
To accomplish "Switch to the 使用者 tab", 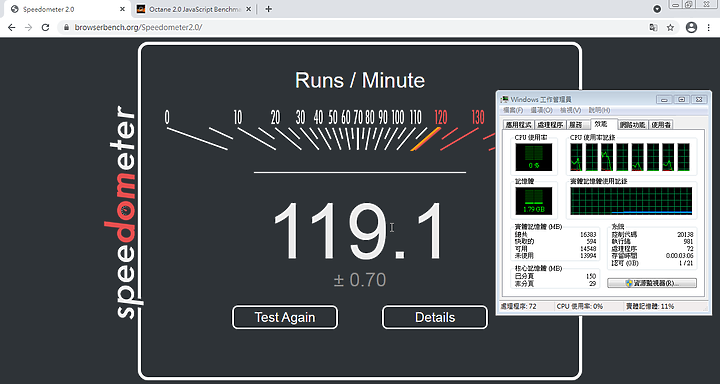I will coord(661,125).
